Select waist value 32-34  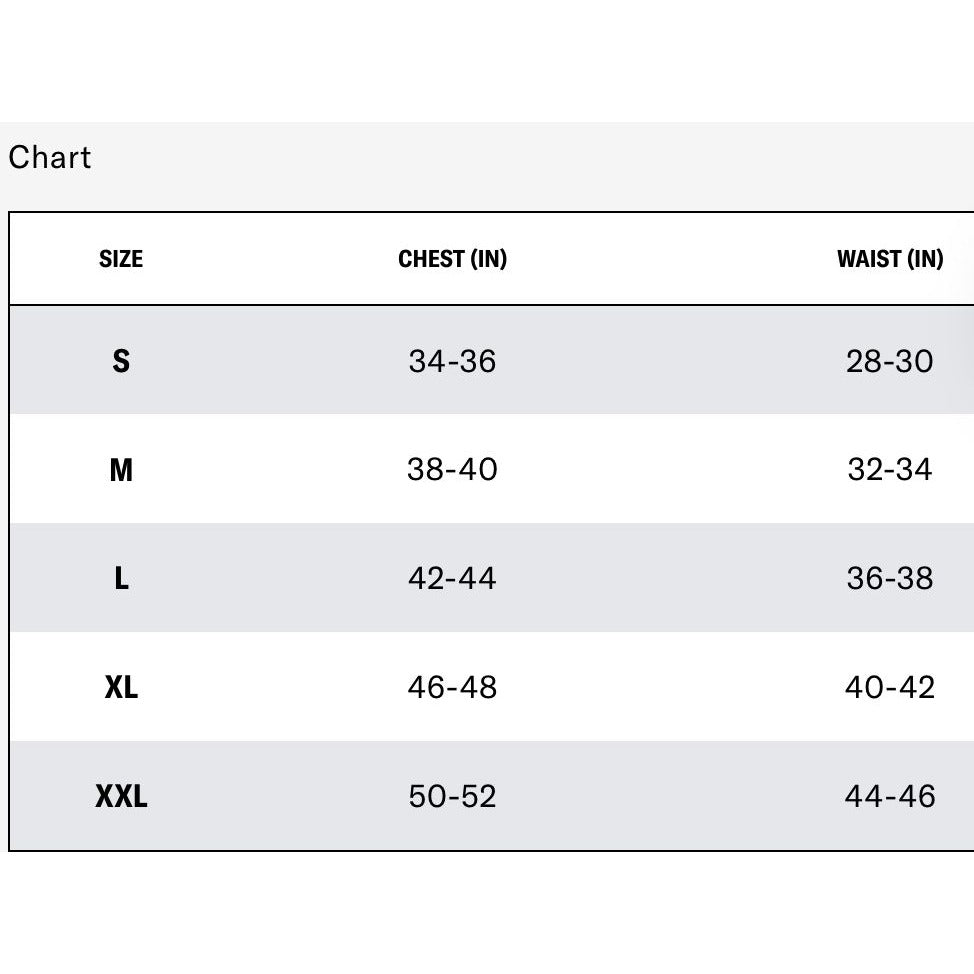[x=890, y=470]
